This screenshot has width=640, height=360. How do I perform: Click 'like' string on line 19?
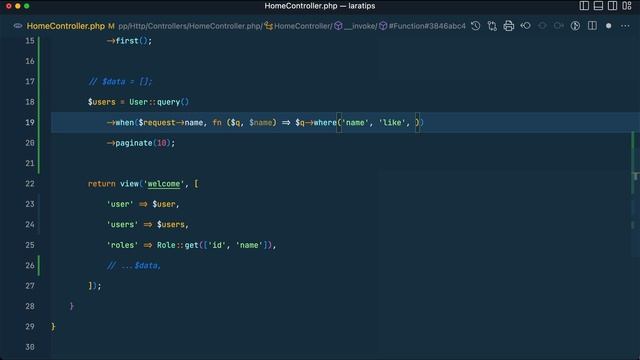point(392,122)
